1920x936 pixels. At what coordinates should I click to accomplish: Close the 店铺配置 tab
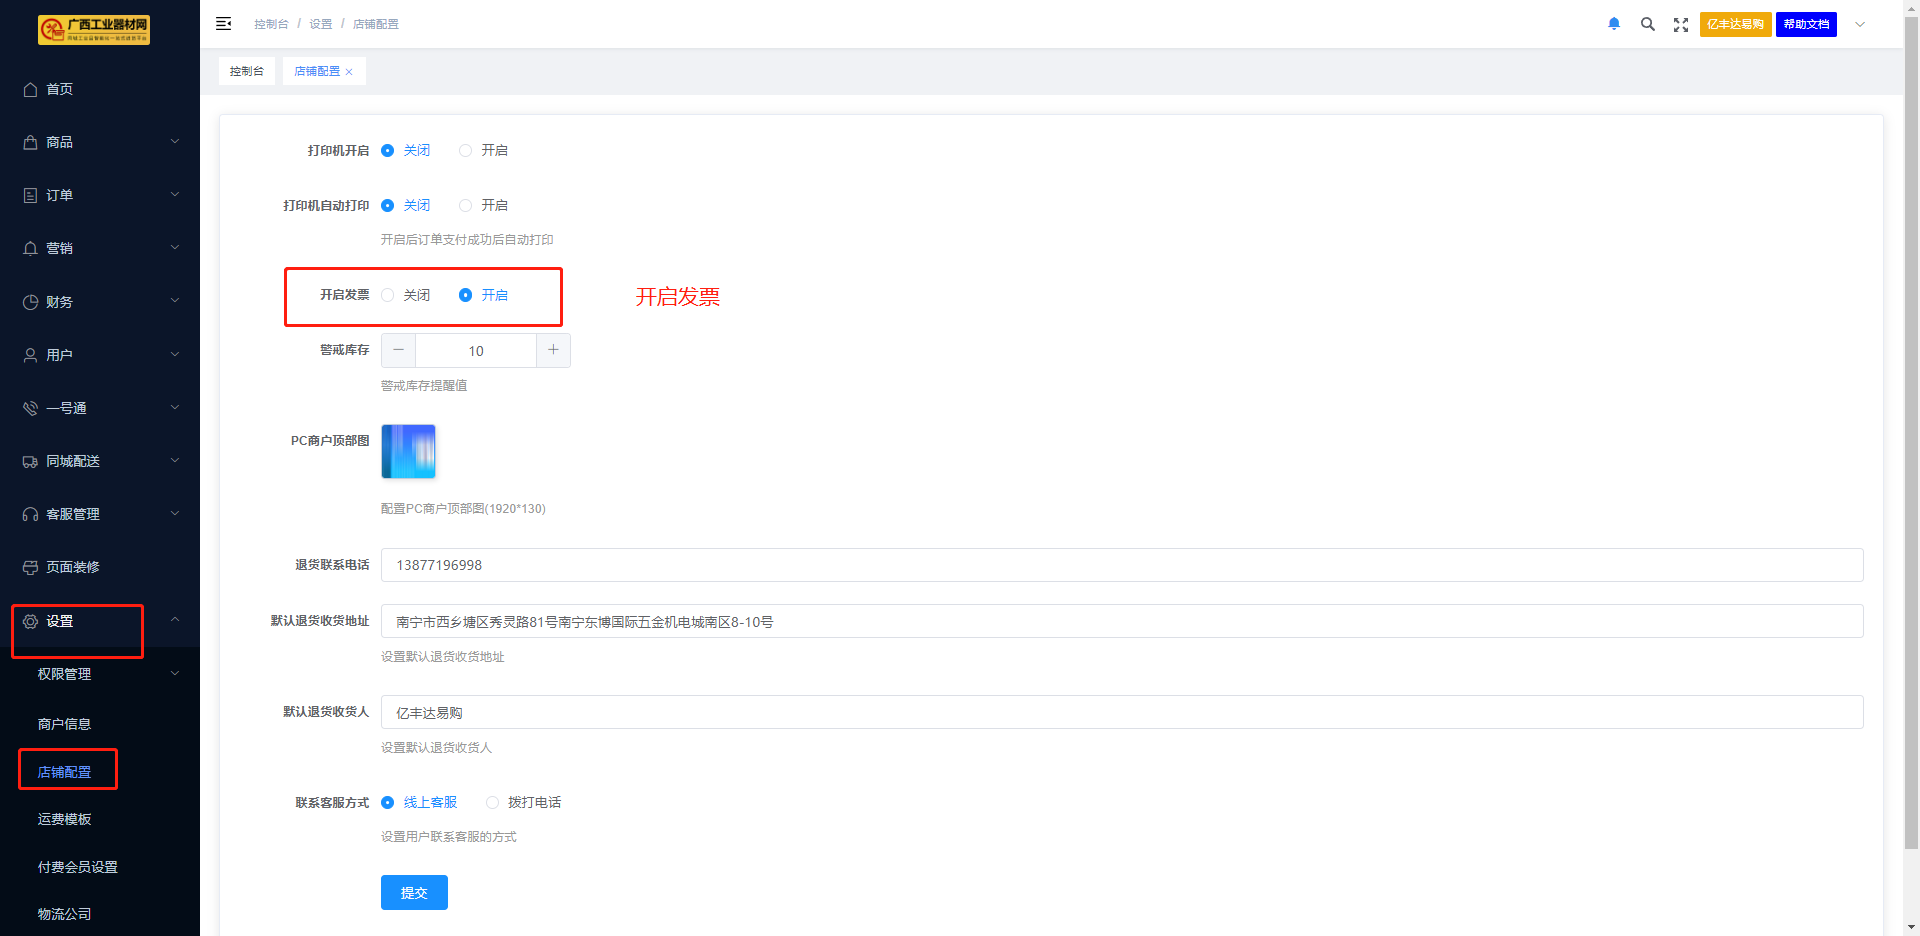(349, 72)
